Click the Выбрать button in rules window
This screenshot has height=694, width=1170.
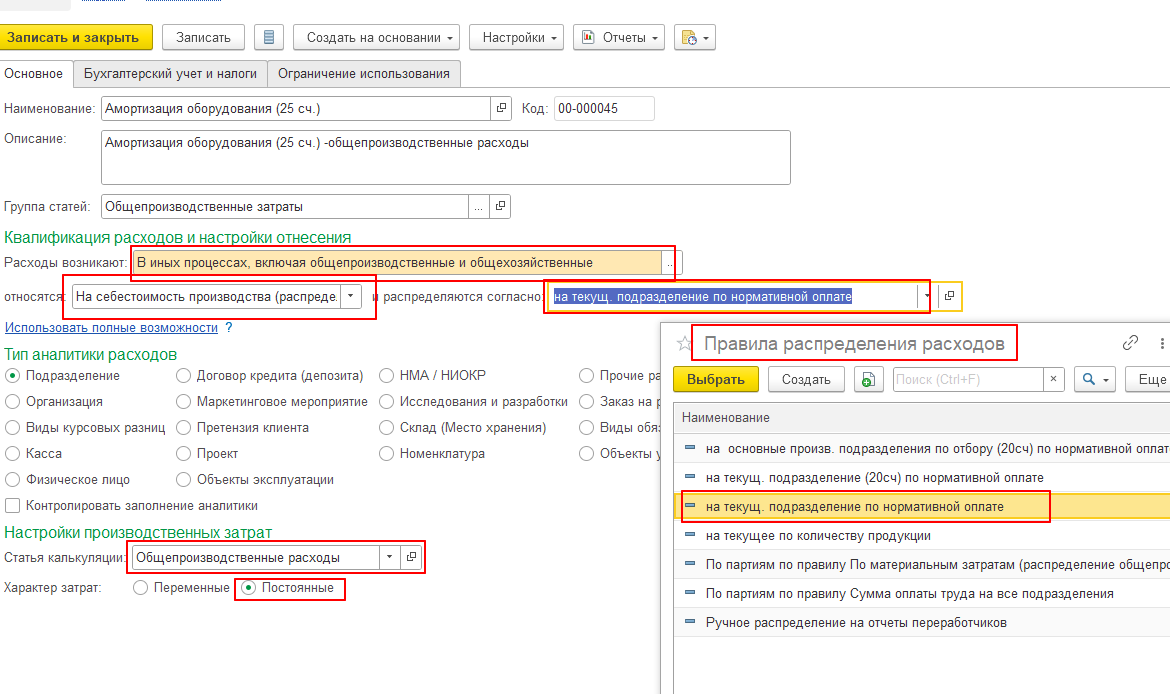(716, 380)
